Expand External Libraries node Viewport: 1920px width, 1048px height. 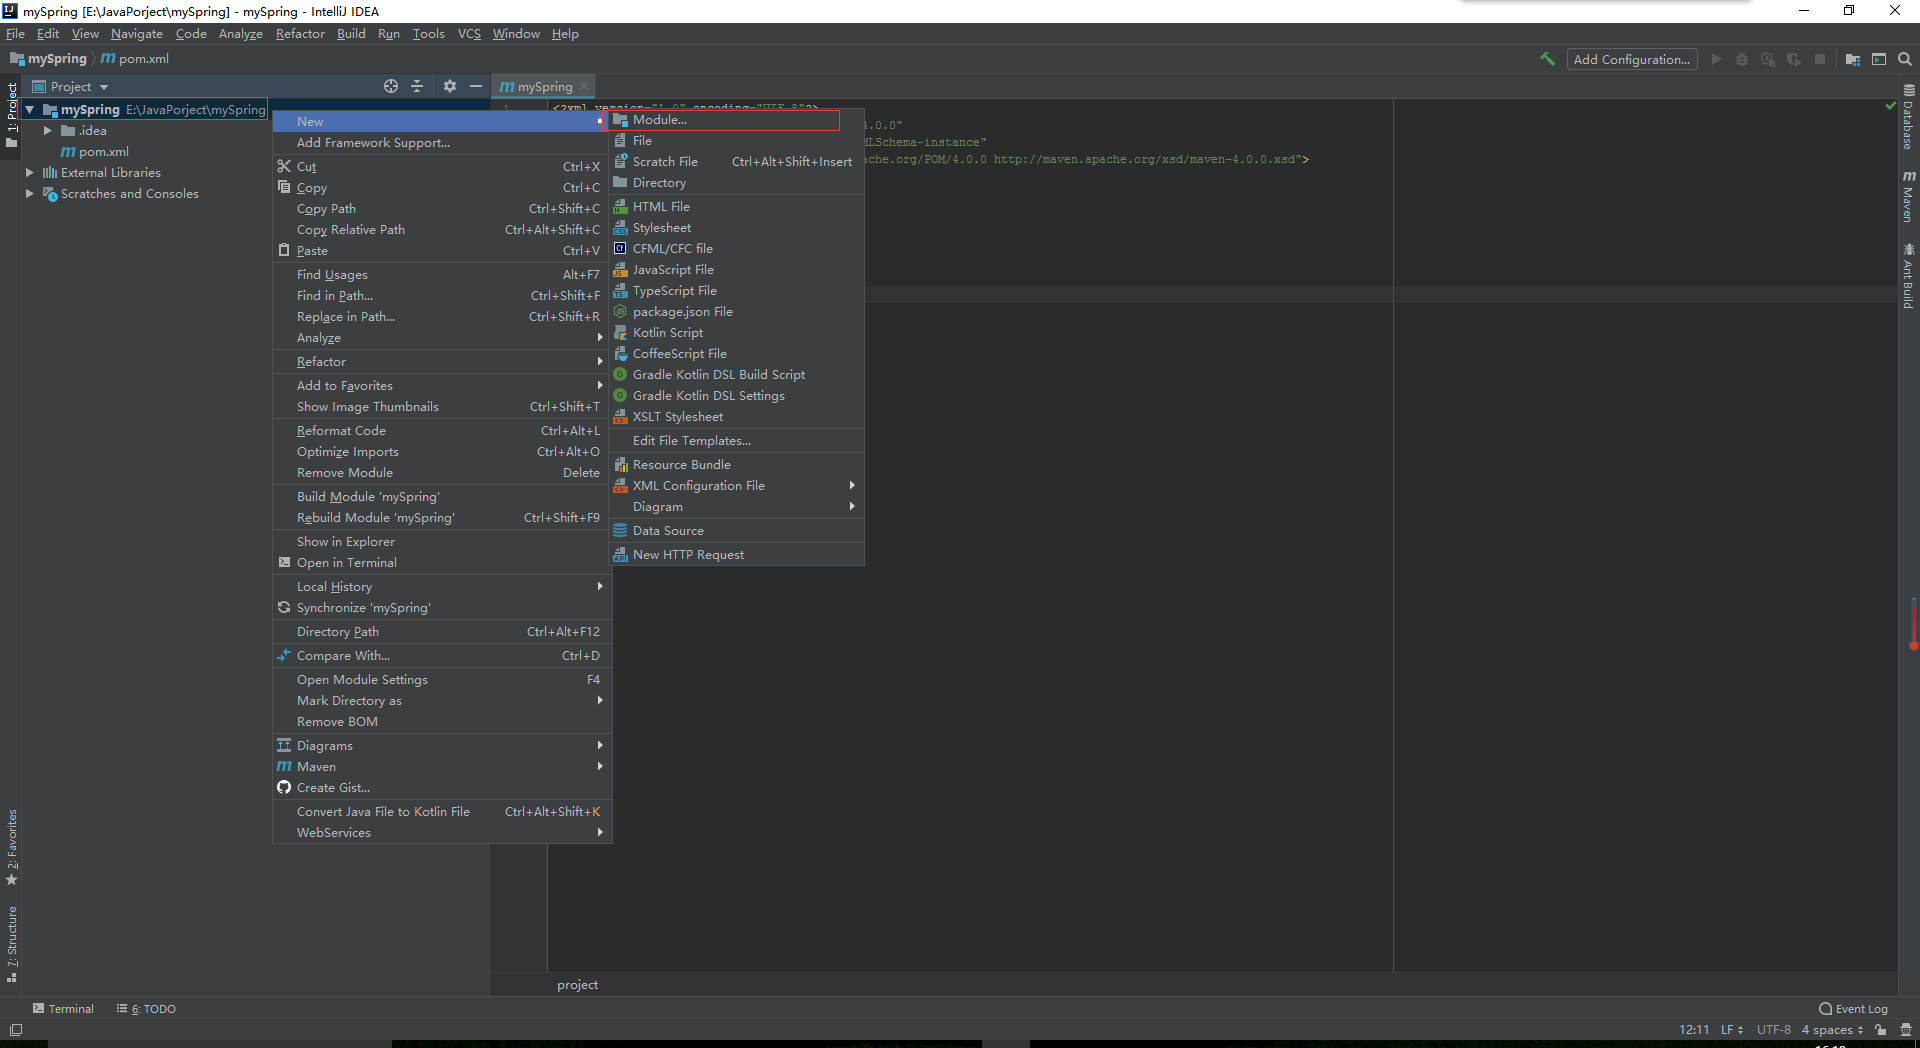pos(30,173)
